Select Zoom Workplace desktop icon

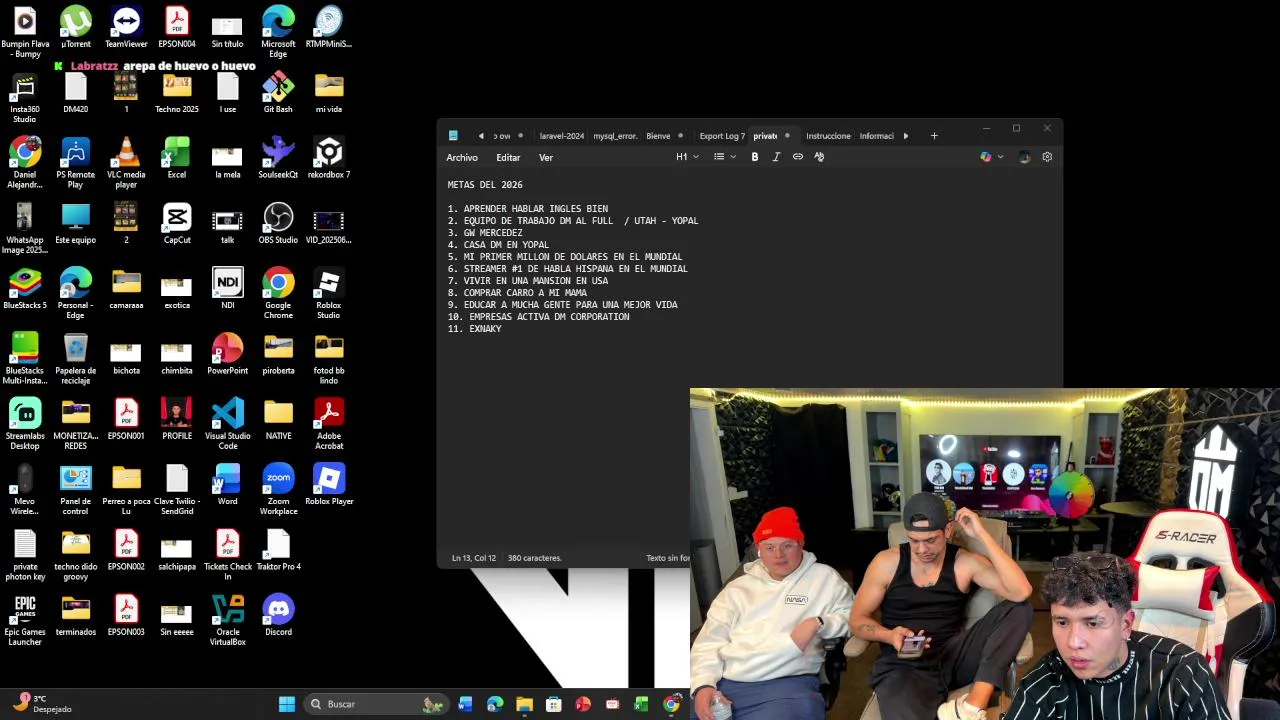tap(278, 490)
